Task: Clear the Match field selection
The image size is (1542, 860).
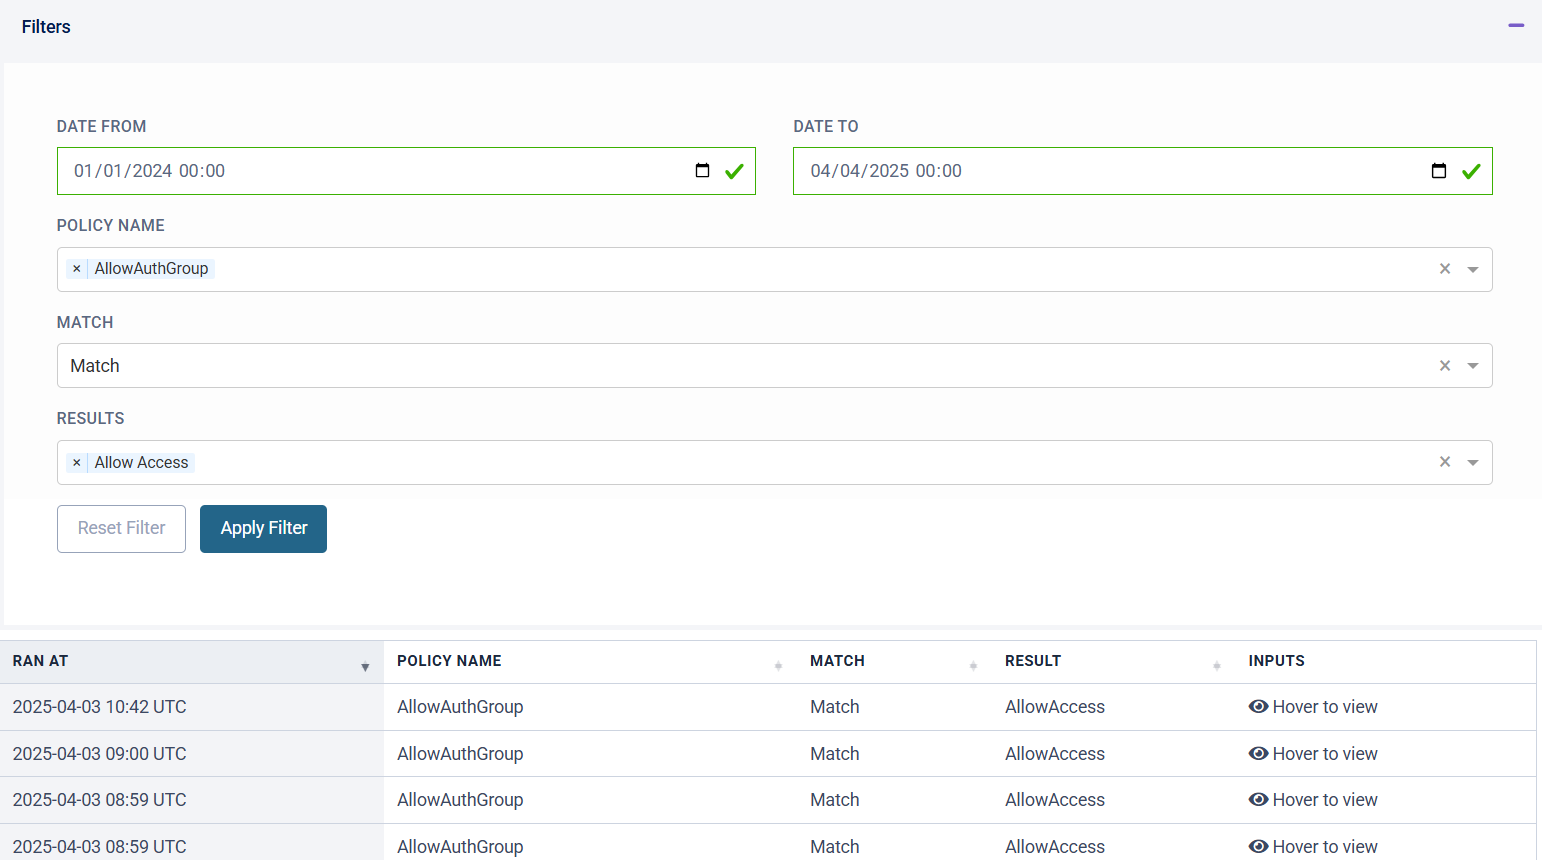Action: coord(1444,366)
